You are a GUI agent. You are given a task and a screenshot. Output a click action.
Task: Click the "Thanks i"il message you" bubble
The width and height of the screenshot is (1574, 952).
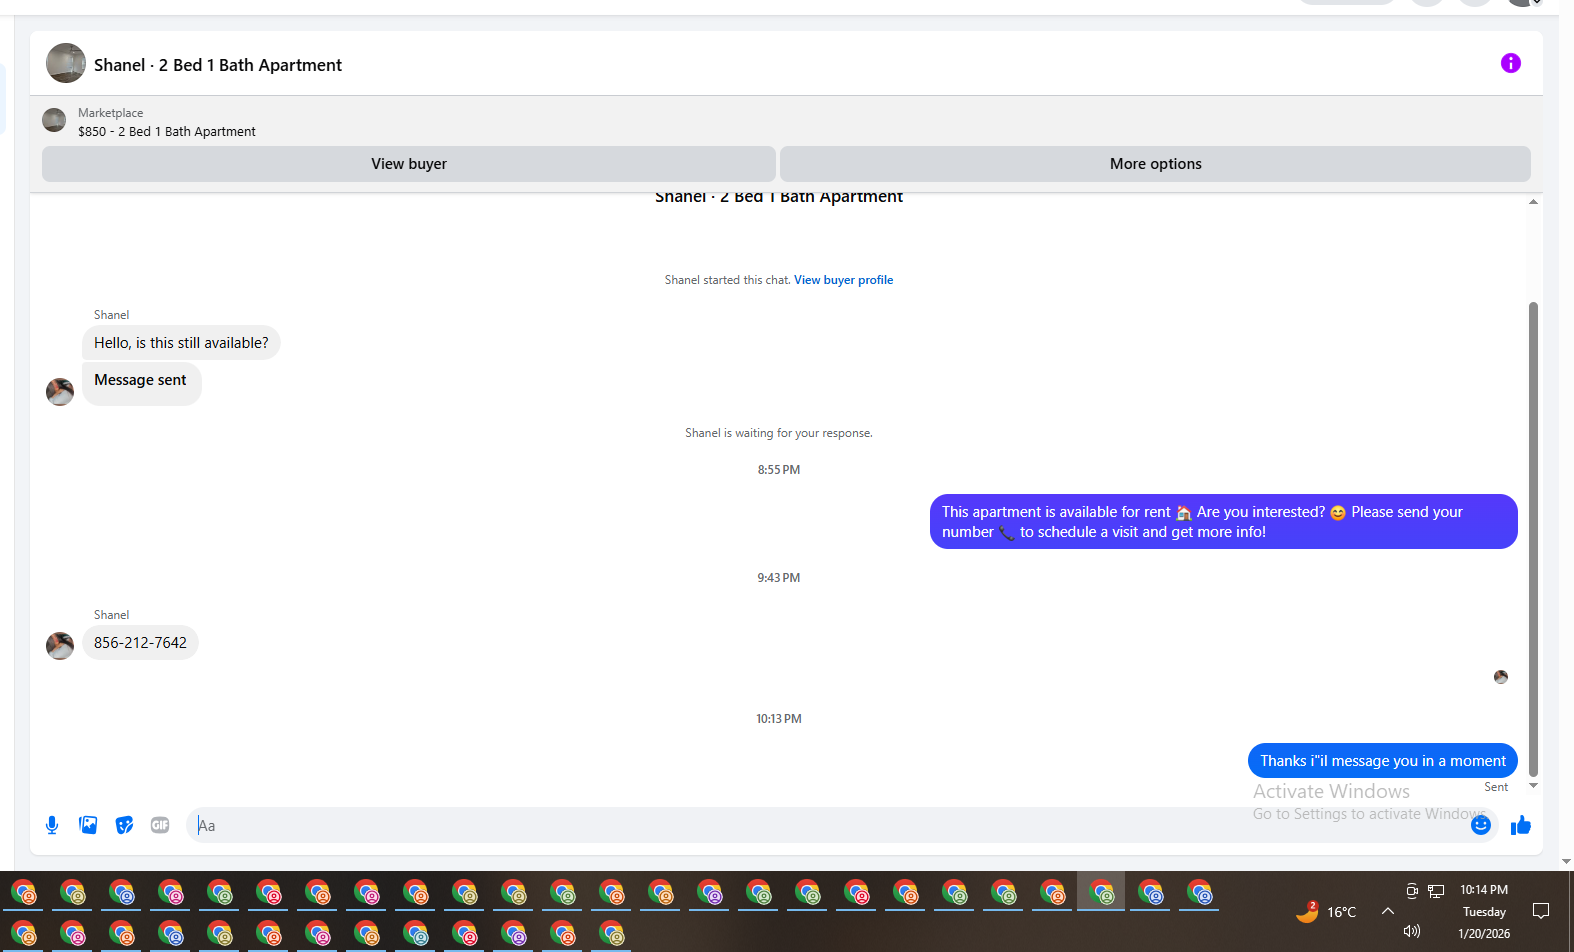click(1382, 761)
